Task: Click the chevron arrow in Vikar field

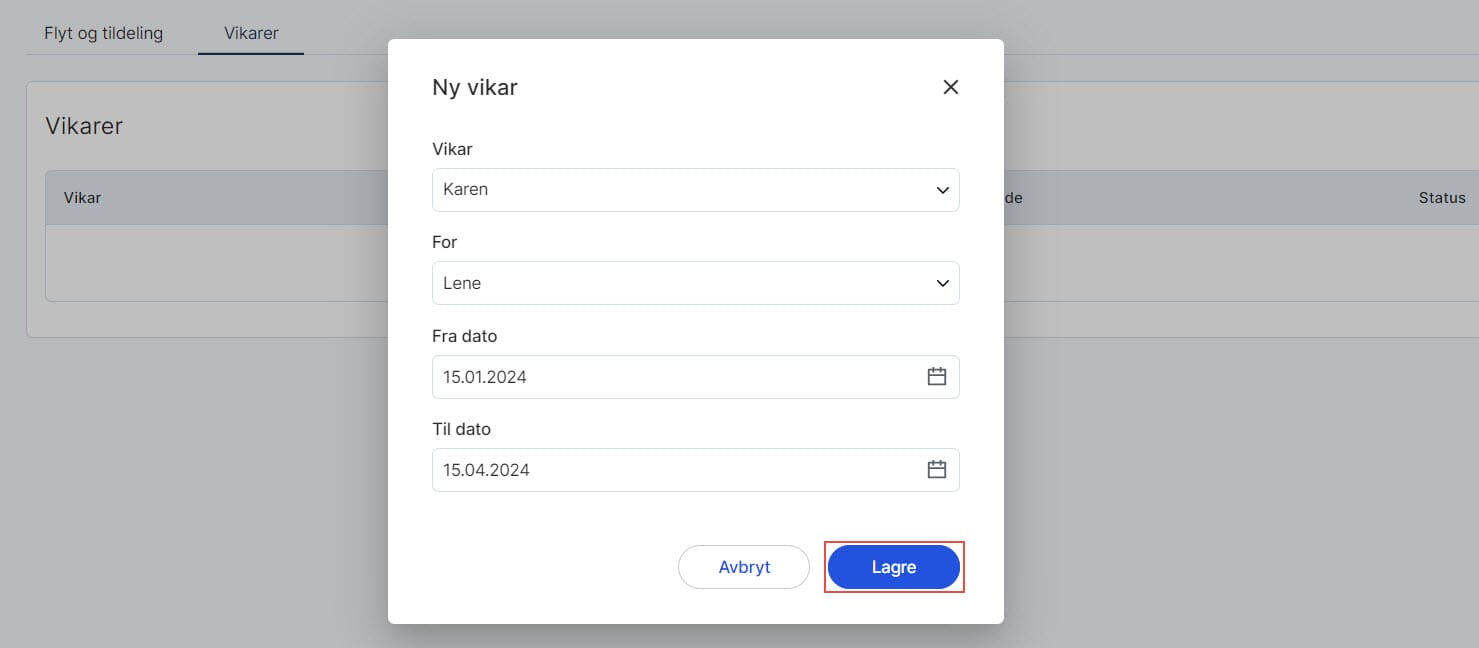Action: (942, 190)
